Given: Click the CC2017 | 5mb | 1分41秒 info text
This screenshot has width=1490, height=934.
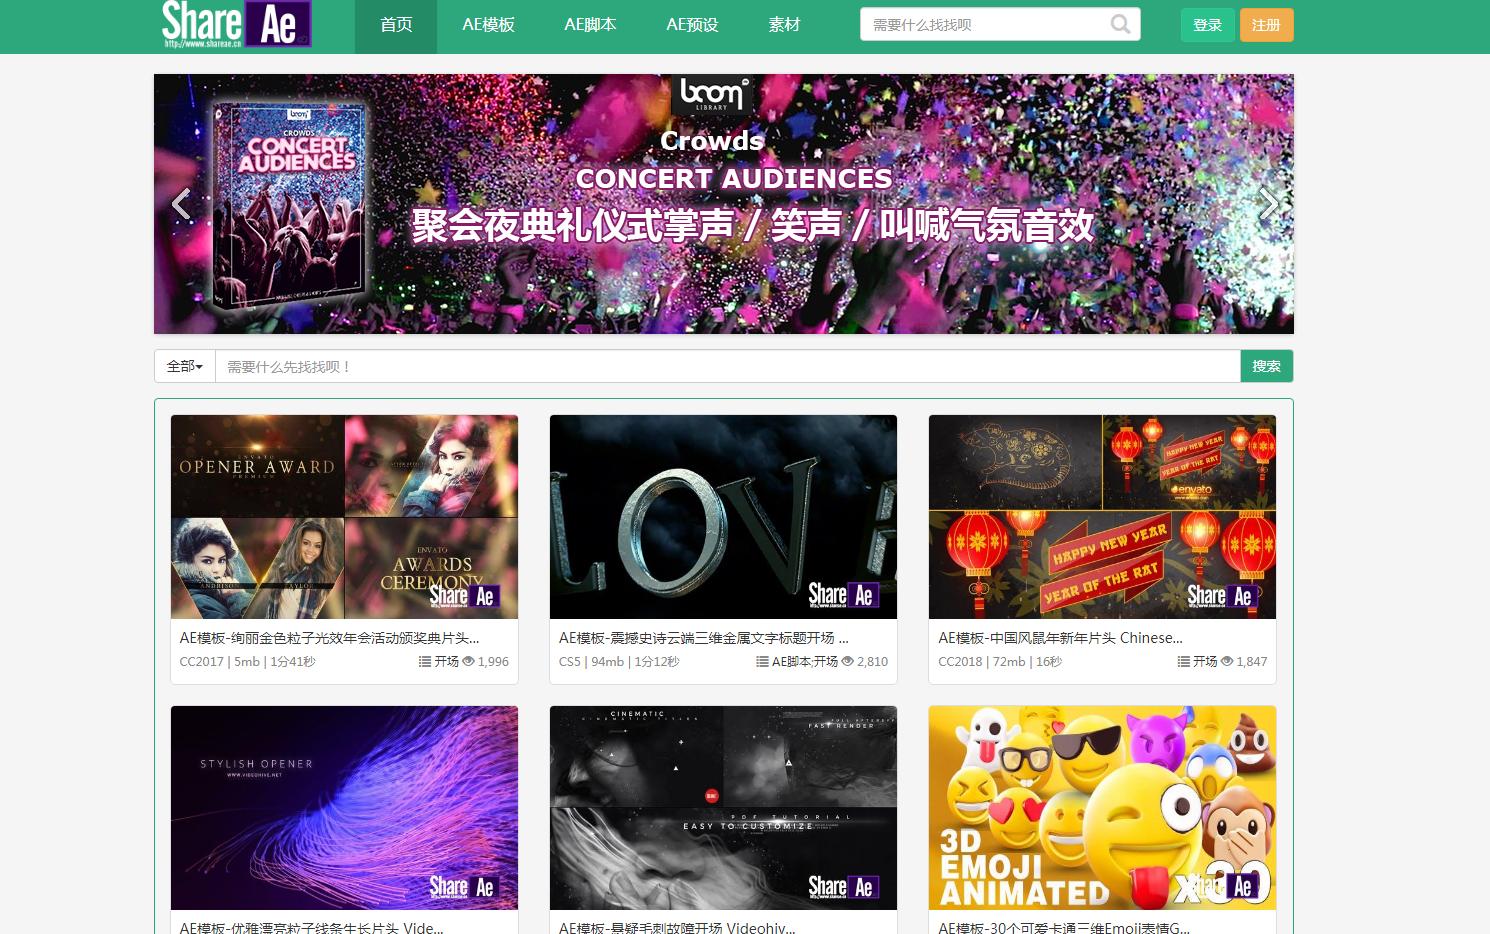Looking at the screenshot, I should (247, 662).
